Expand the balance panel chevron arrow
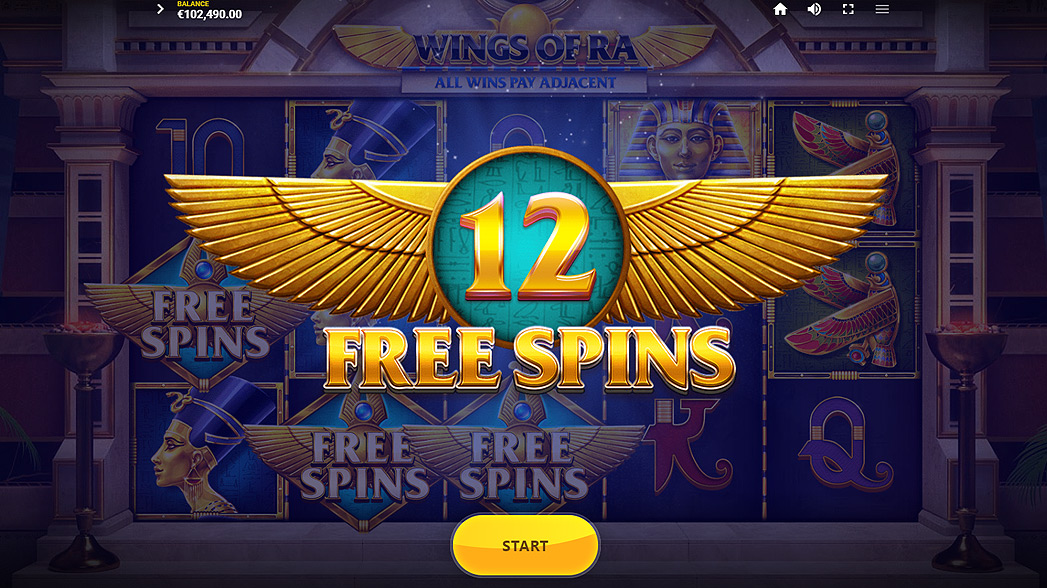This screenshot has width=1047, height=588. [160, 9]
